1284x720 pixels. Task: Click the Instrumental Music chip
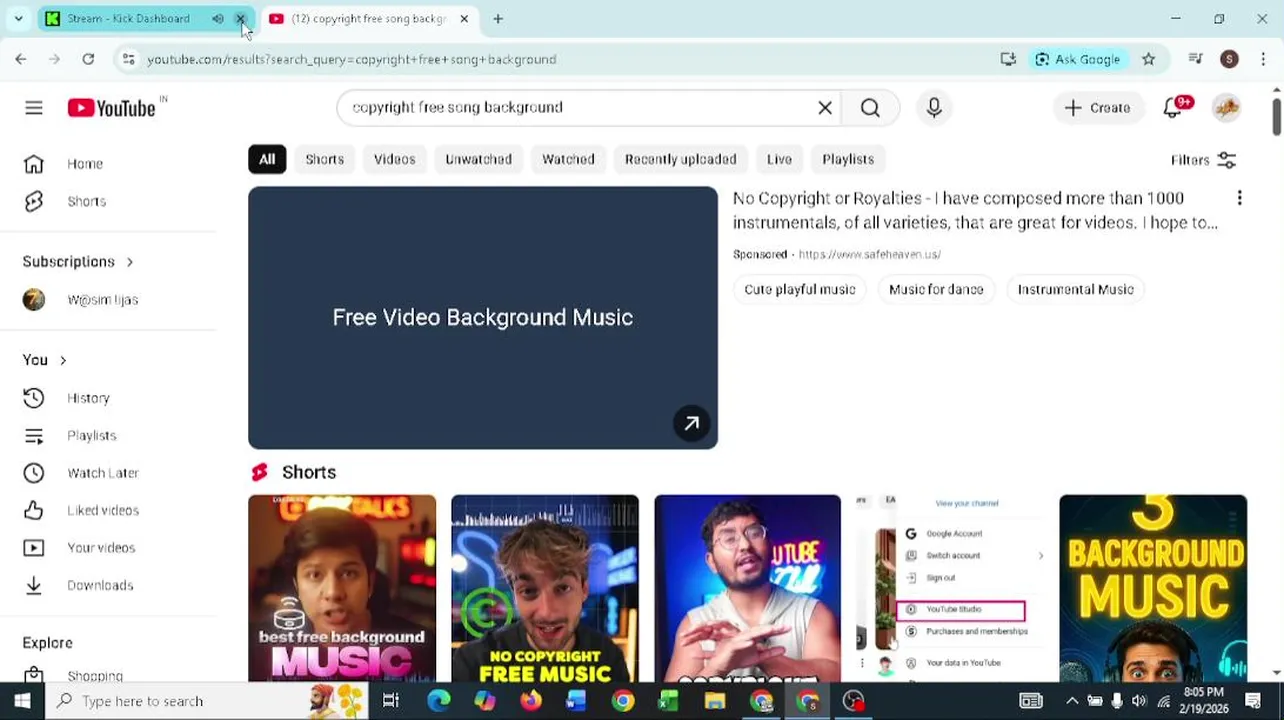point(1076,289)
